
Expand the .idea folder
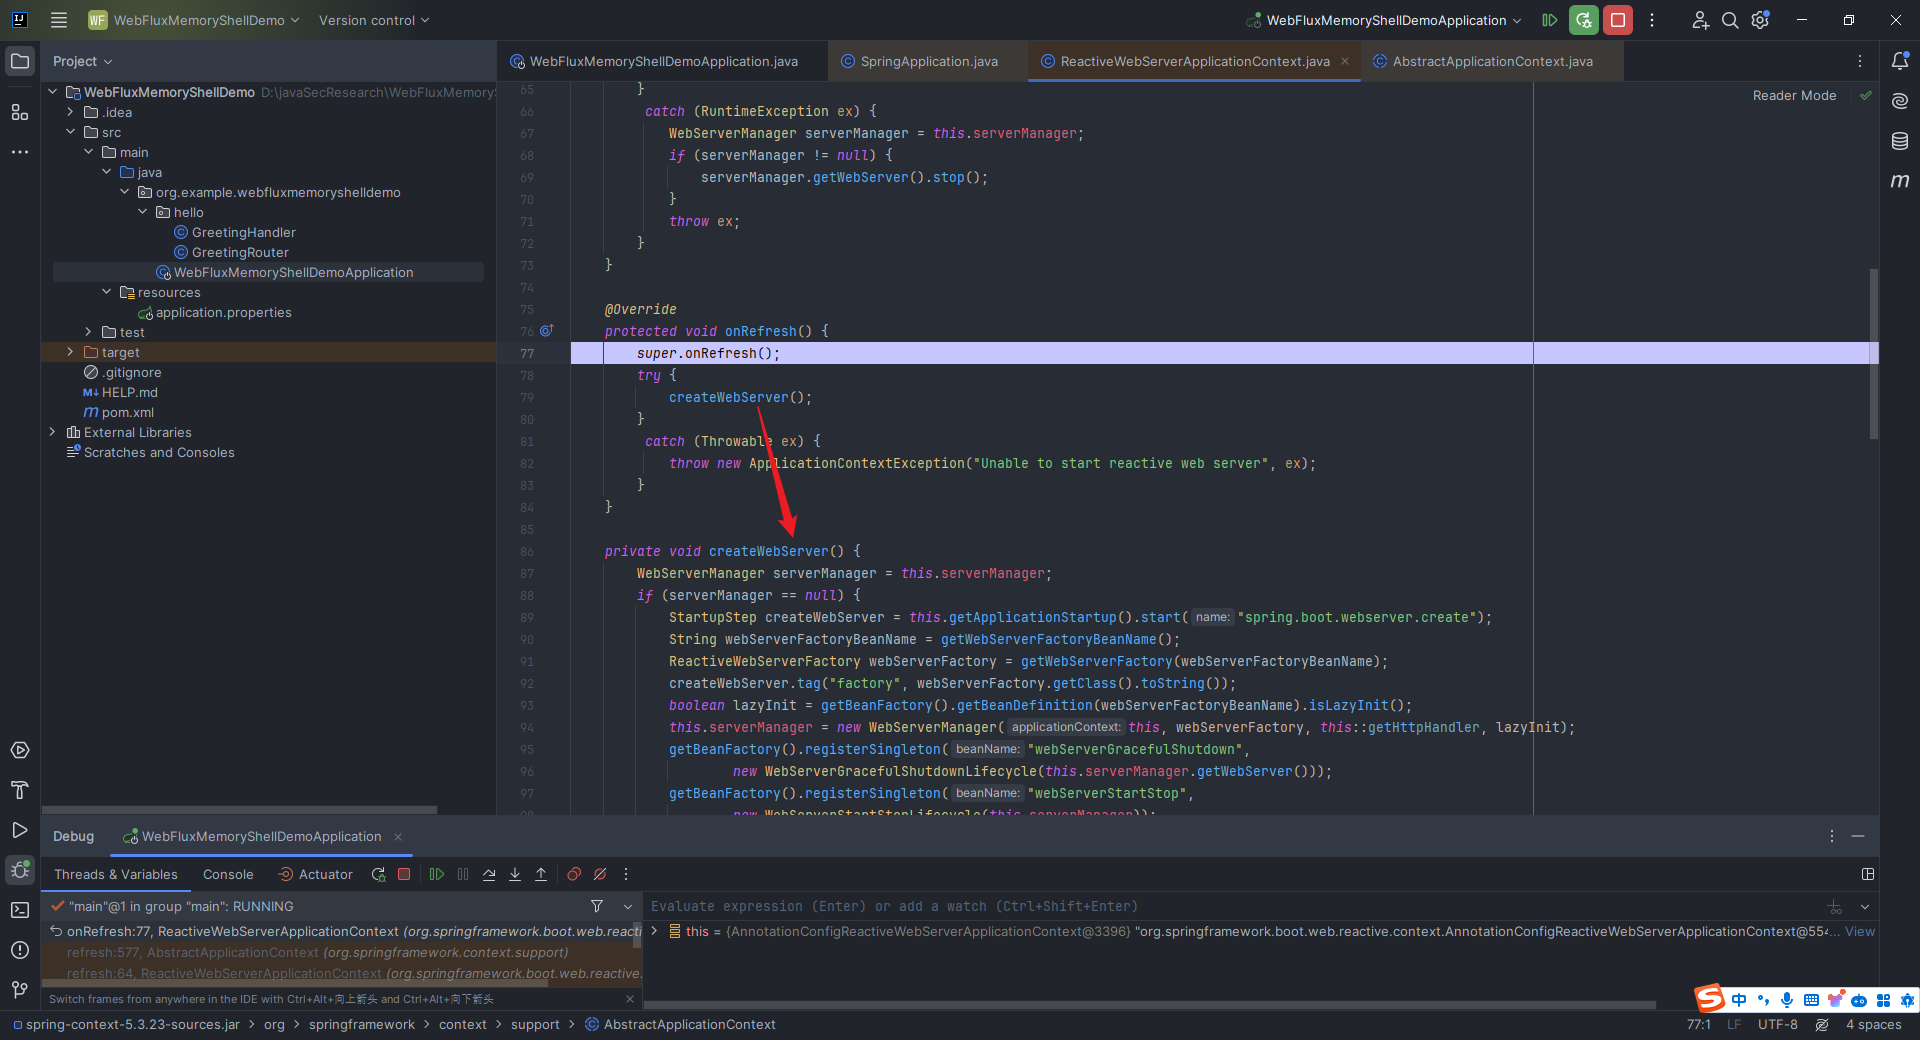click(x=70, y=112)
